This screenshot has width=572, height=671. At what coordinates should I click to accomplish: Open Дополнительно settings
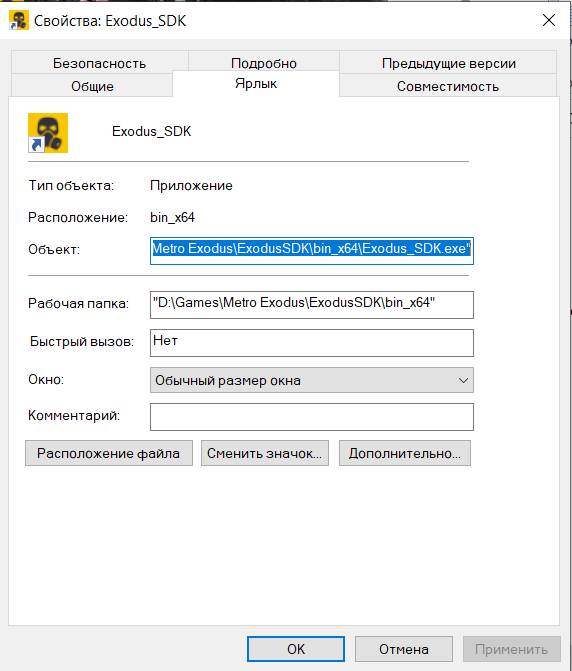click(x=405, y=453)
